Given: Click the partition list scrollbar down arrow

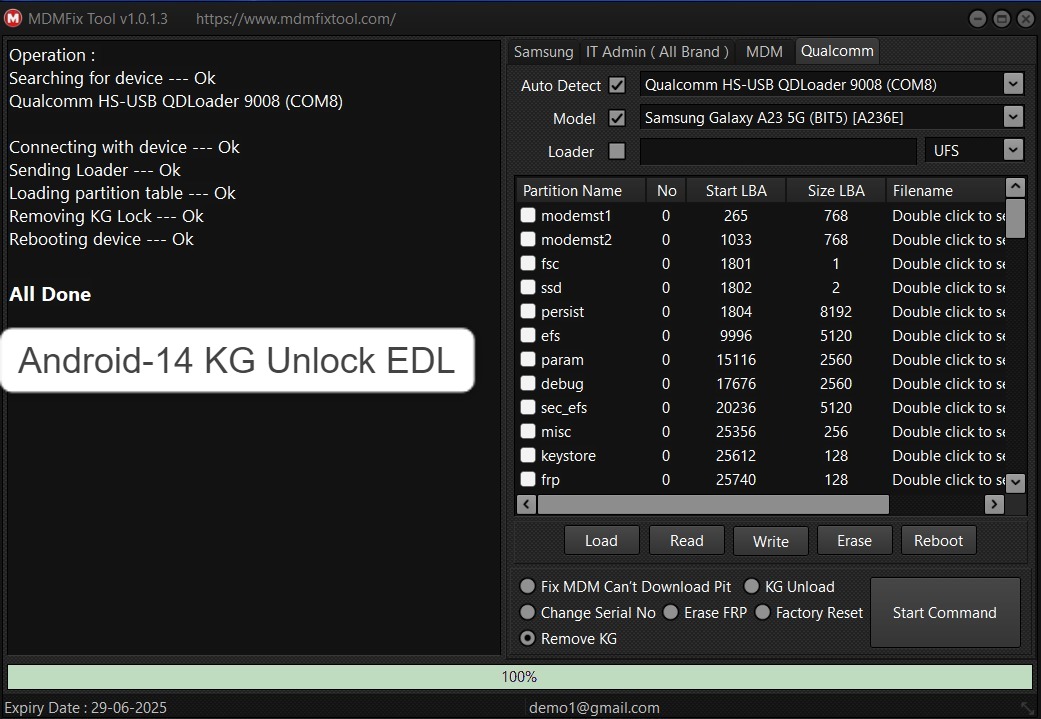Looking at the screenshot, I should [x=1015, y=482].
